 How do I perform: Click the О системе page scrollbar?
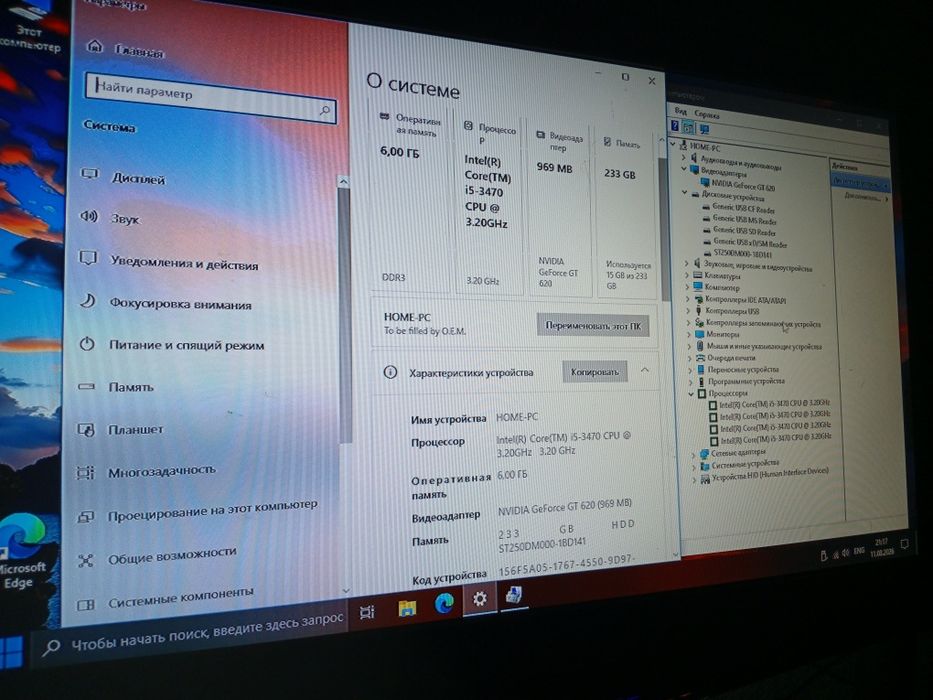point(663,229)
